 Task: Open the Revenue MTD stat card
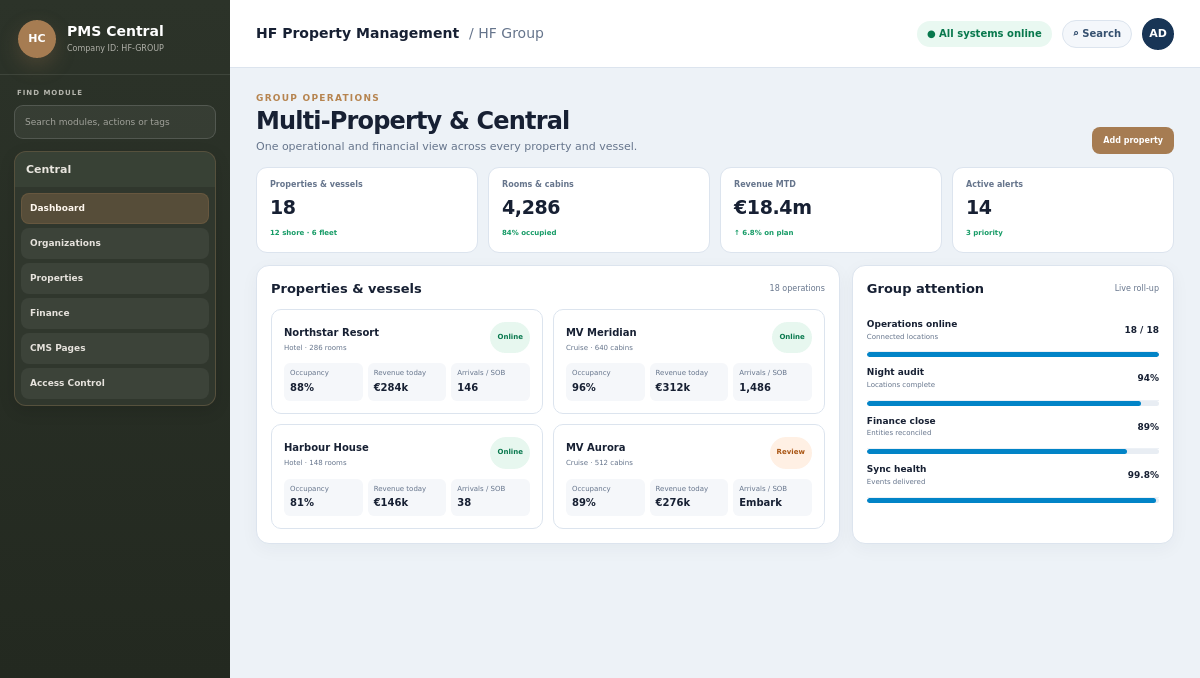(x=831, y=210)
